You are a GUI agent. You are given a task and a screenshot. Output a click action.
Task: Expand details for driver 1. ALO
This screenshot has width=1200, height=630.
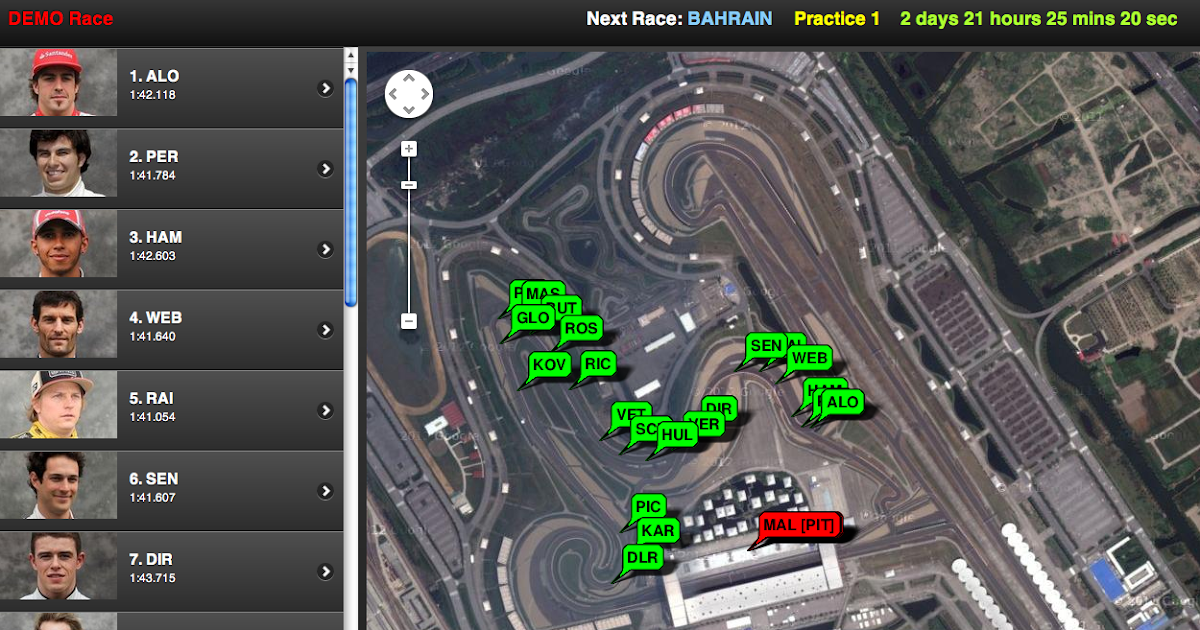pos(325,88)
